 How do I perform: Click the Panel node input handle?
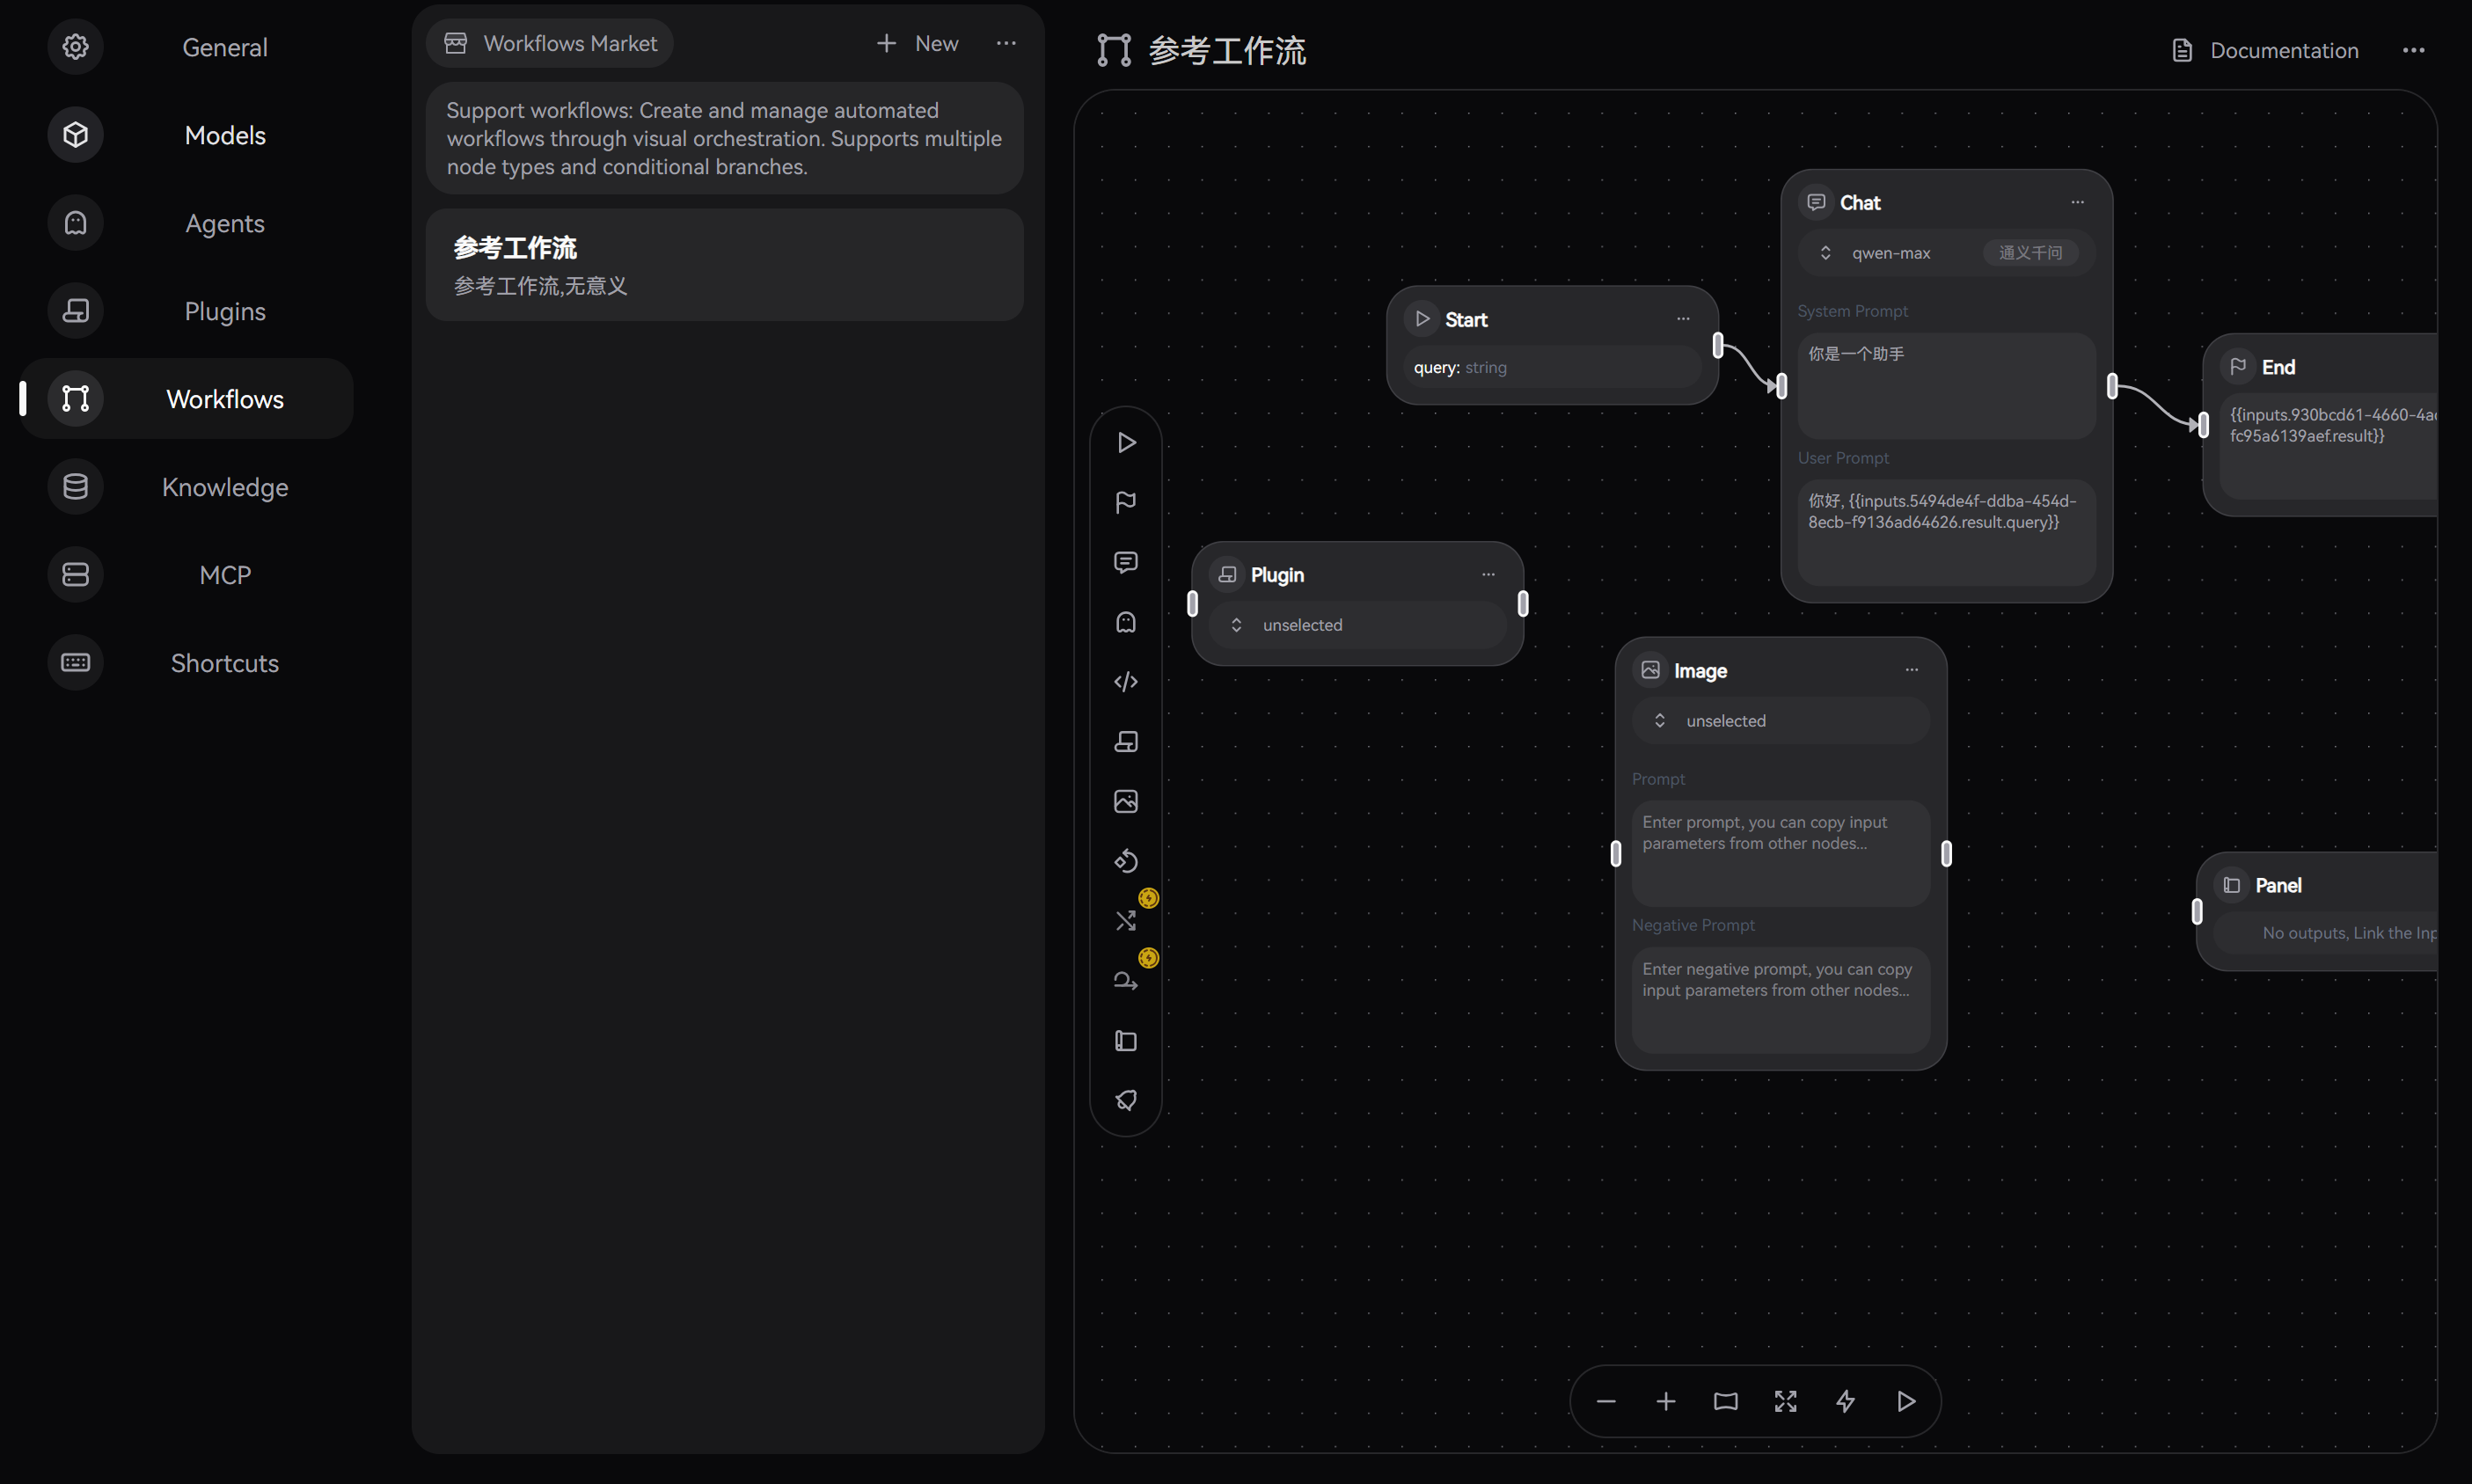point(2197,911)
